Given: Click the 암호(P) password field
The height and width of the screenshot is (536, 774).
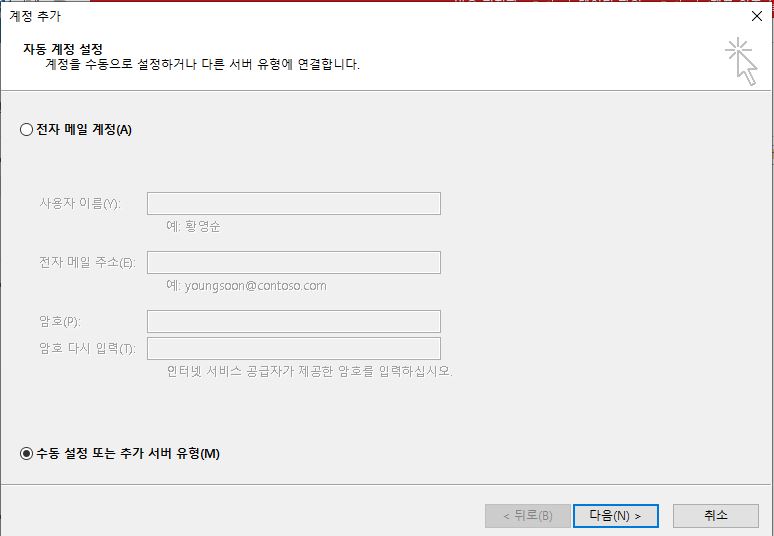Looking at the screenshot, I should [293, 322].
